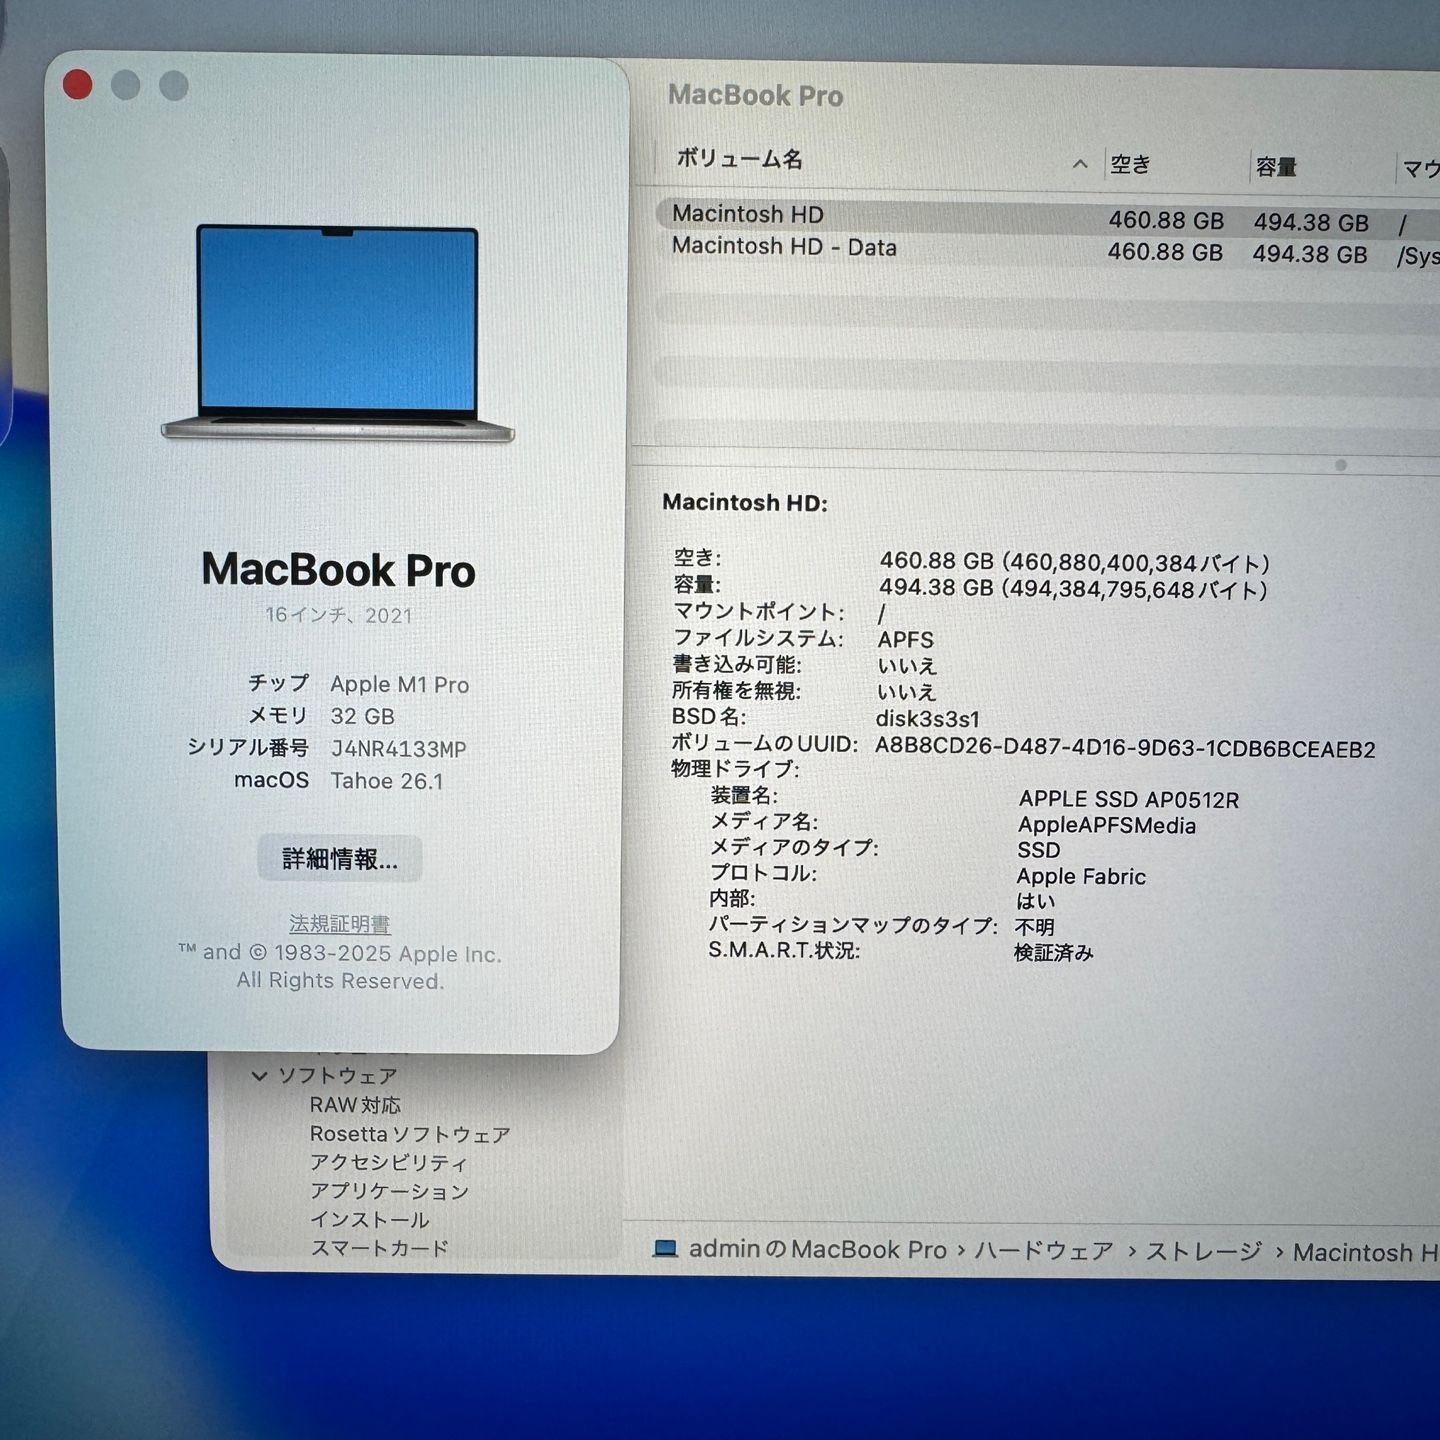Select Rosetta ソフトウェア in the sidebar
Image resolution: width=1440 pixels, height=1440 pixels.
(x=409, y=1134)
